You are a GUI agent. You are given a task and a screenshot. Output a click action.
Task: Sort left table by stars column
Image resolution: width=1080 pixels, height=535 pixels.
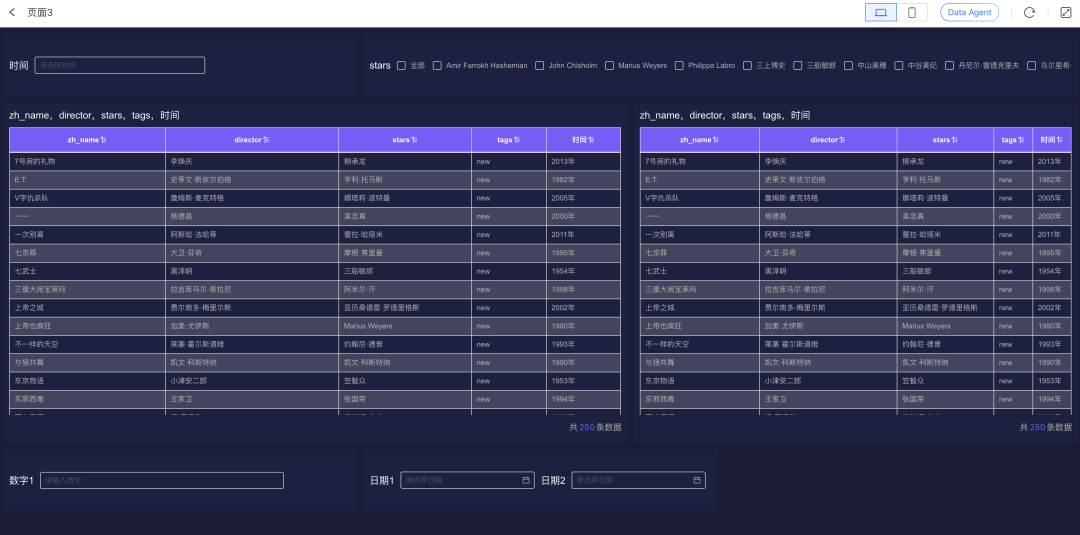click(415, 140)
